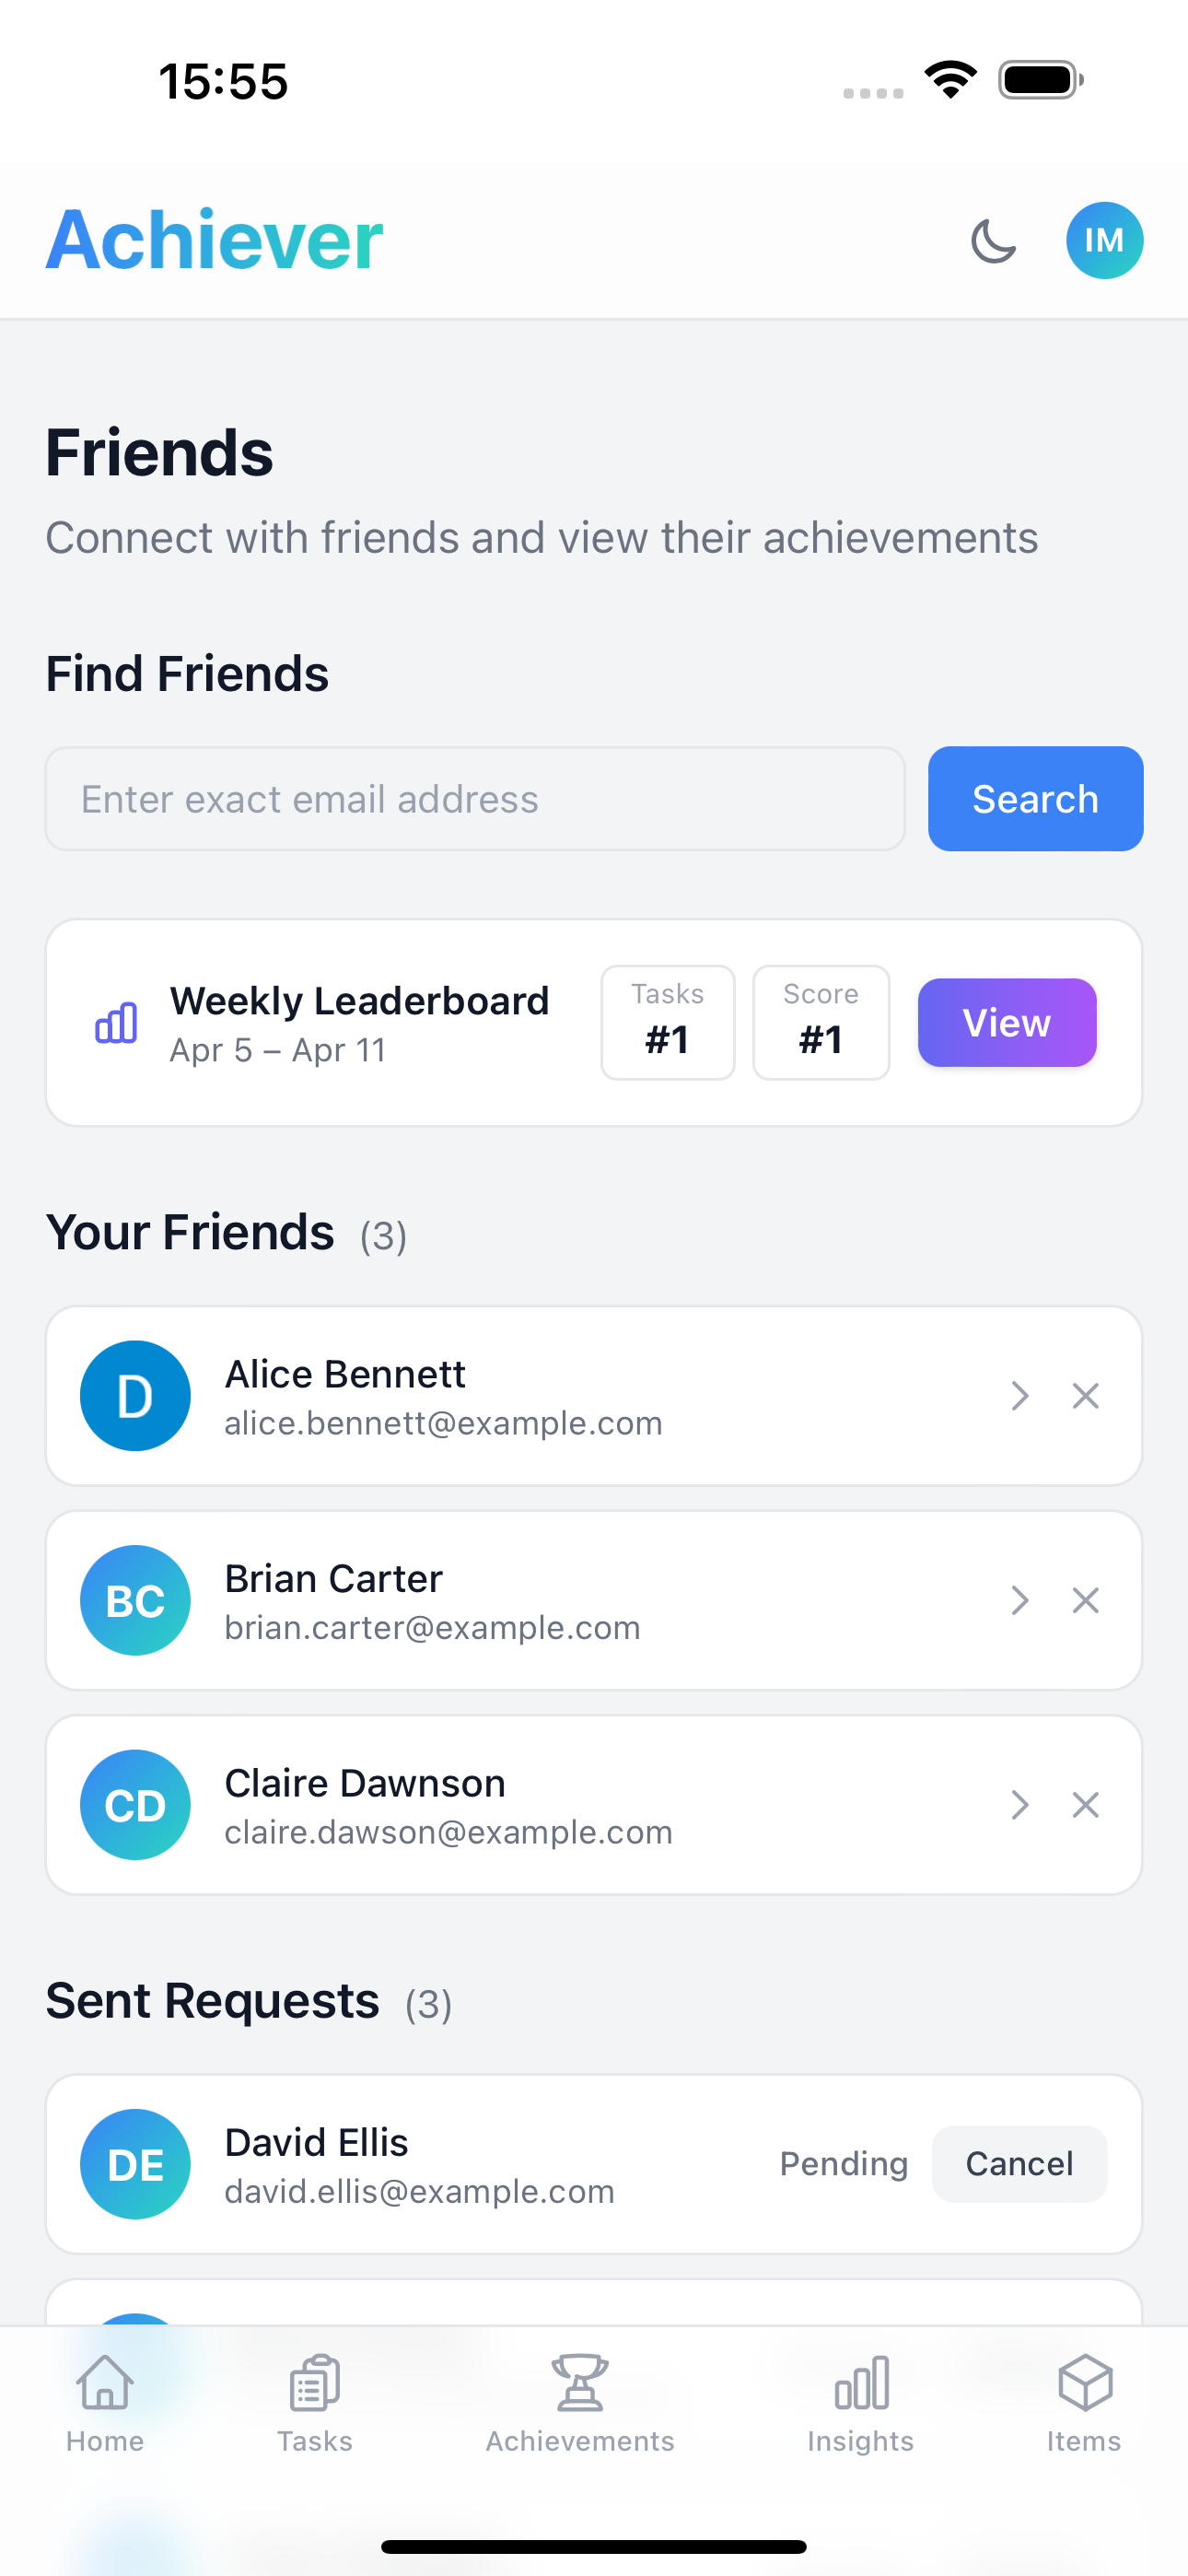The height and width of the screenshot is (2576, 1188).
Task: Cancel the request to David Ellis
Action: coord(1018,2163)
